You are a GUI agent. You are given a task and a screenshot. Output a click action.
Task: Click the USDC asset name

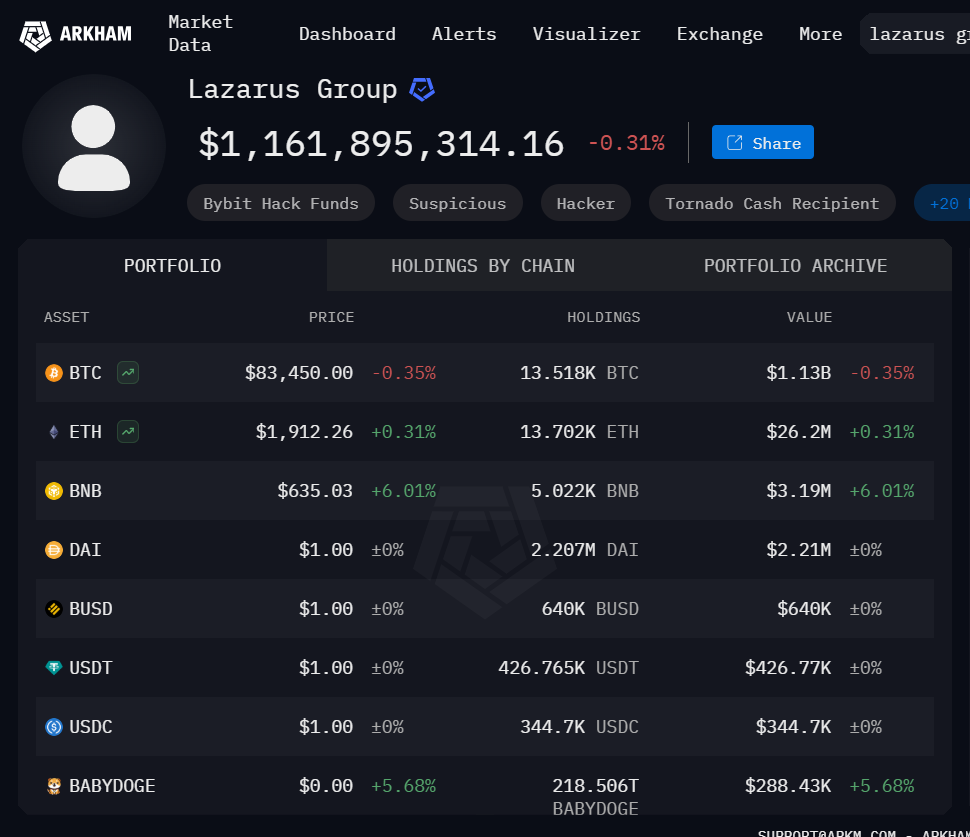click(x=91, y=727)
